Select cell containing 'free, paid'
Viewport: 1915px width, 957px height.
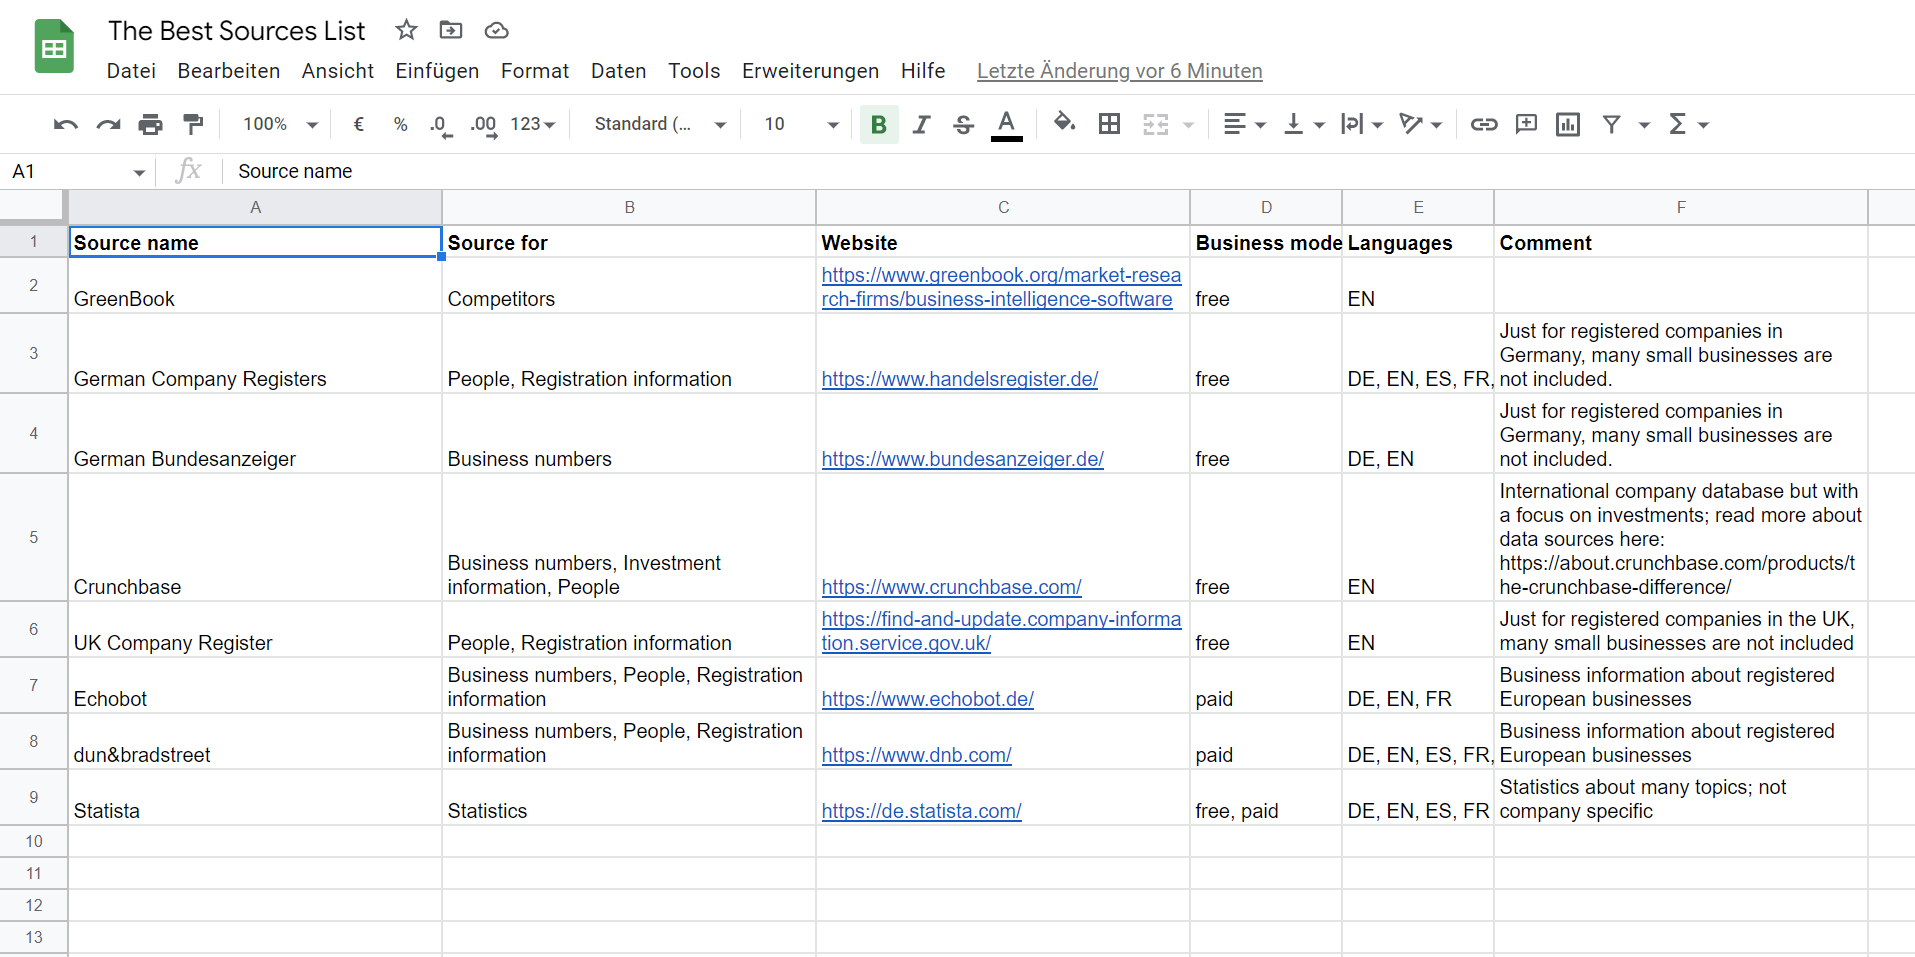coord(1266,798)
